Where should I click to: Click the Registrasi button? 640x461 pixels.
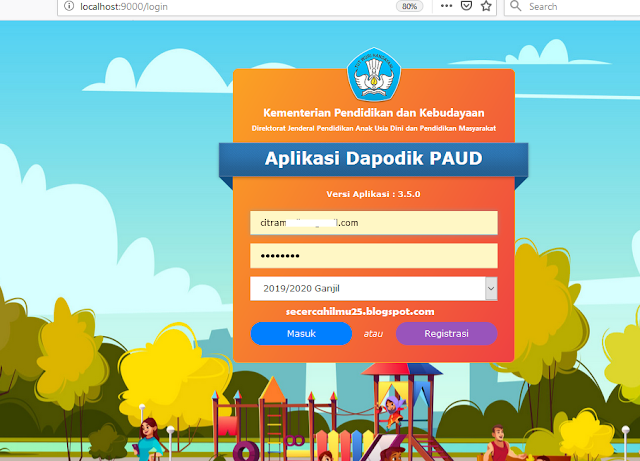click(x=447, y=334)
